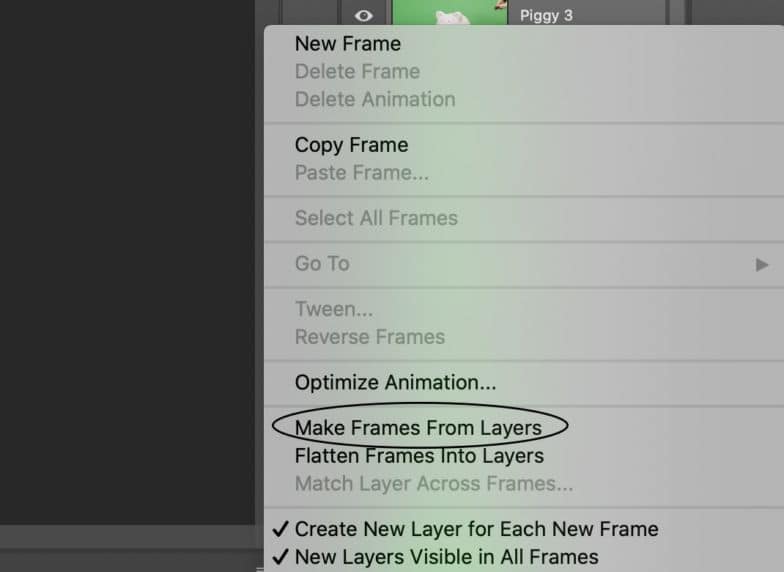The image size is (784, 572).
Task: Open the Tween... dialog option
Action: click(x=333, y=309)
